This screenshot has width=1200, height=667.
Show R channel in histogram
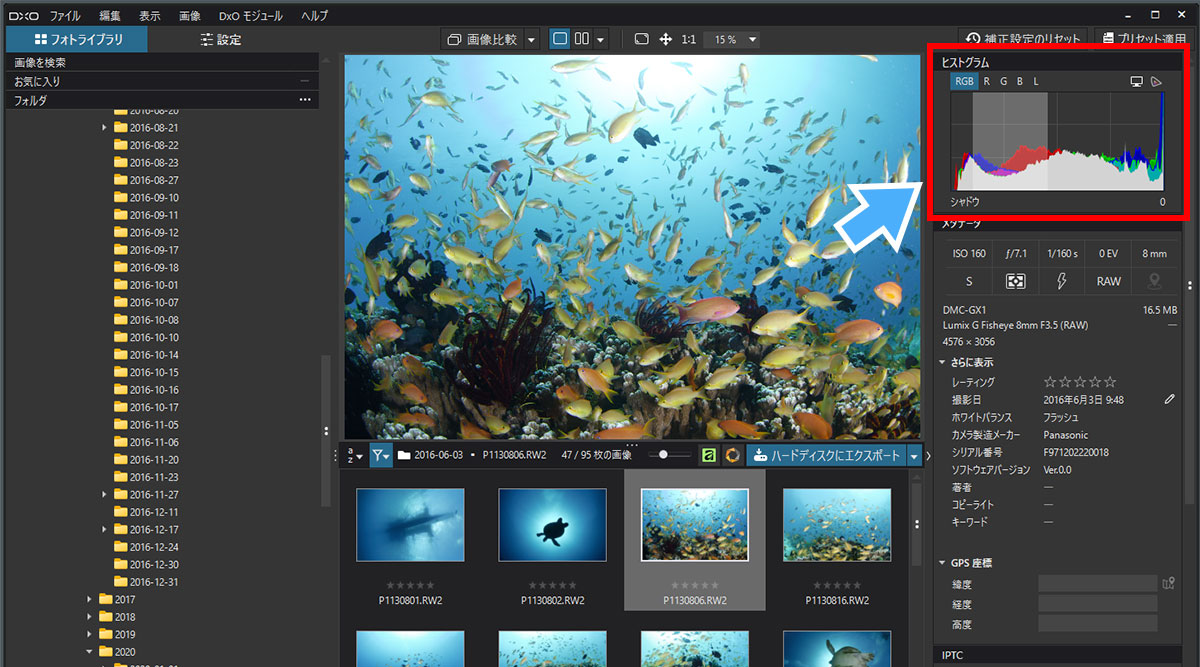coord(987,81)
